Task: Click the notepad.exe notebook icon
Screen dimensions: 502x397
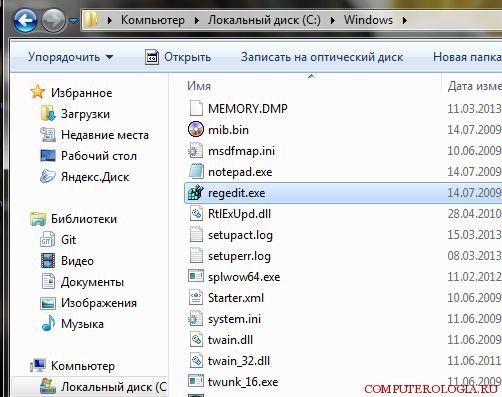Action: coord(196,171)
